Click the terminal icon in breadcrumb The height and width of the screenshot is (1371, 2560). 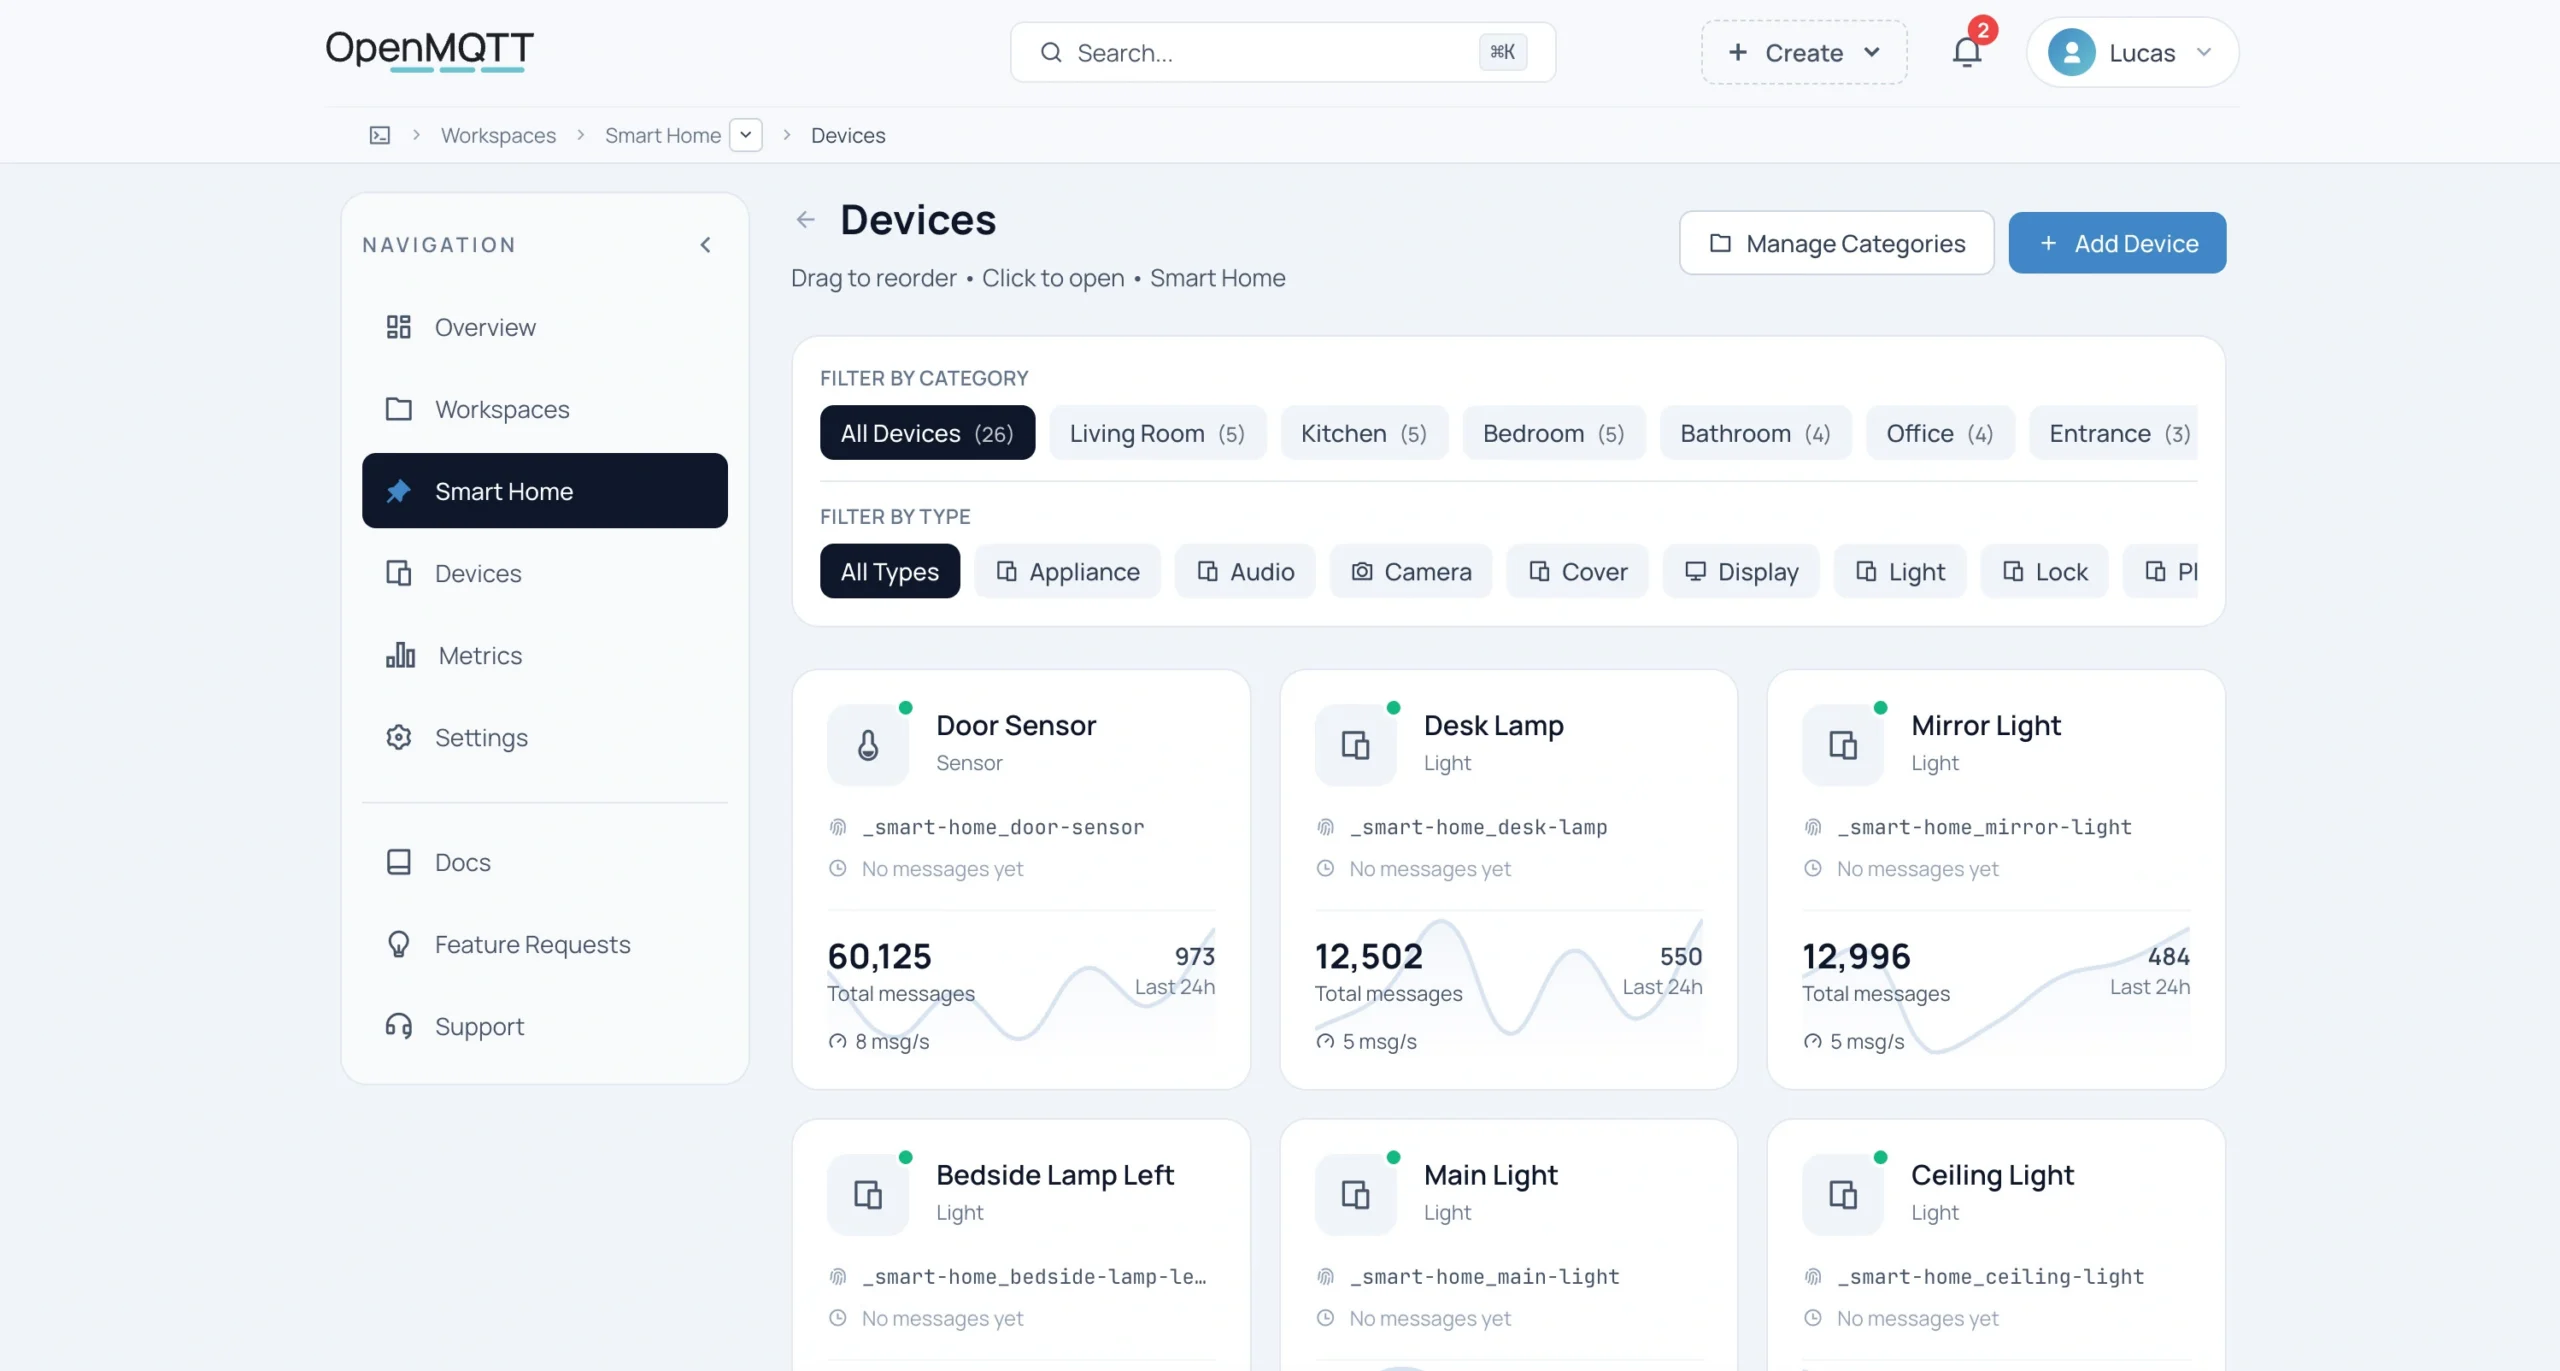tap(379, 135)
